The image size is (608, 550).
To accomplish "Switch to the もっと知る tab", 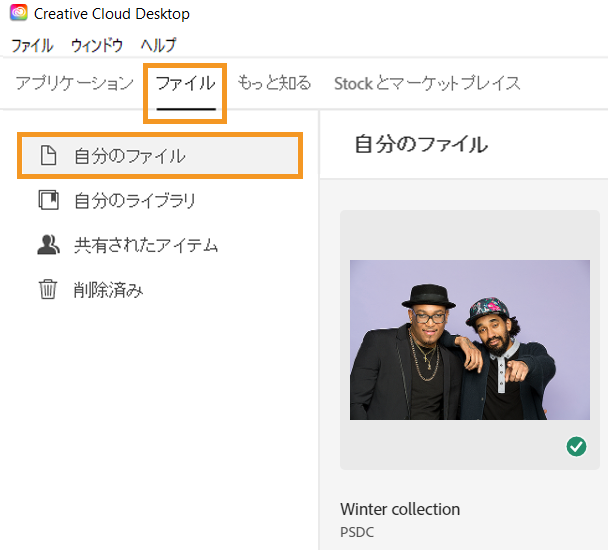I will click(x=274, y=83).
